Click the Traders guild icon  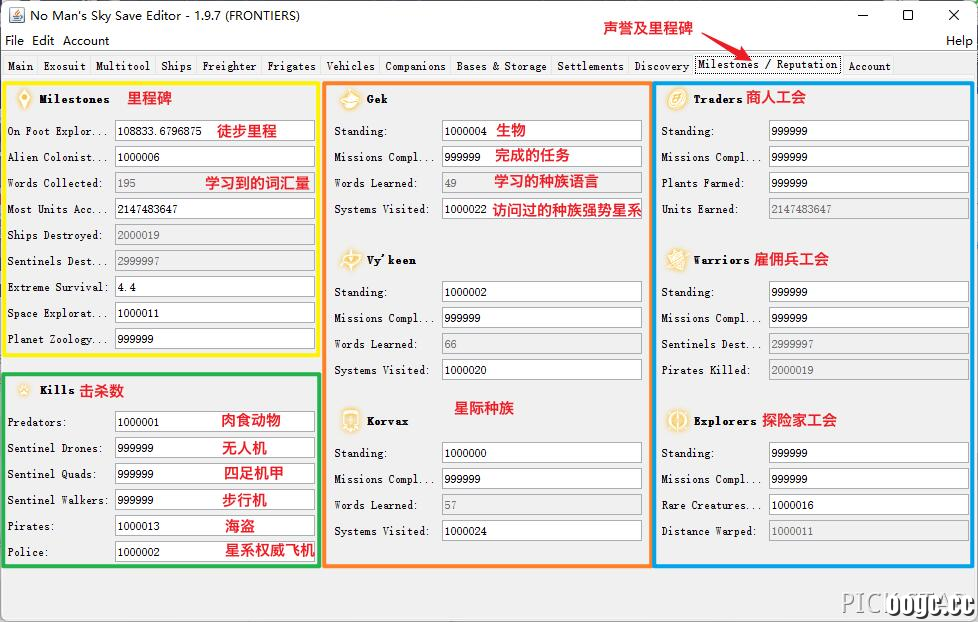[677, 99]
